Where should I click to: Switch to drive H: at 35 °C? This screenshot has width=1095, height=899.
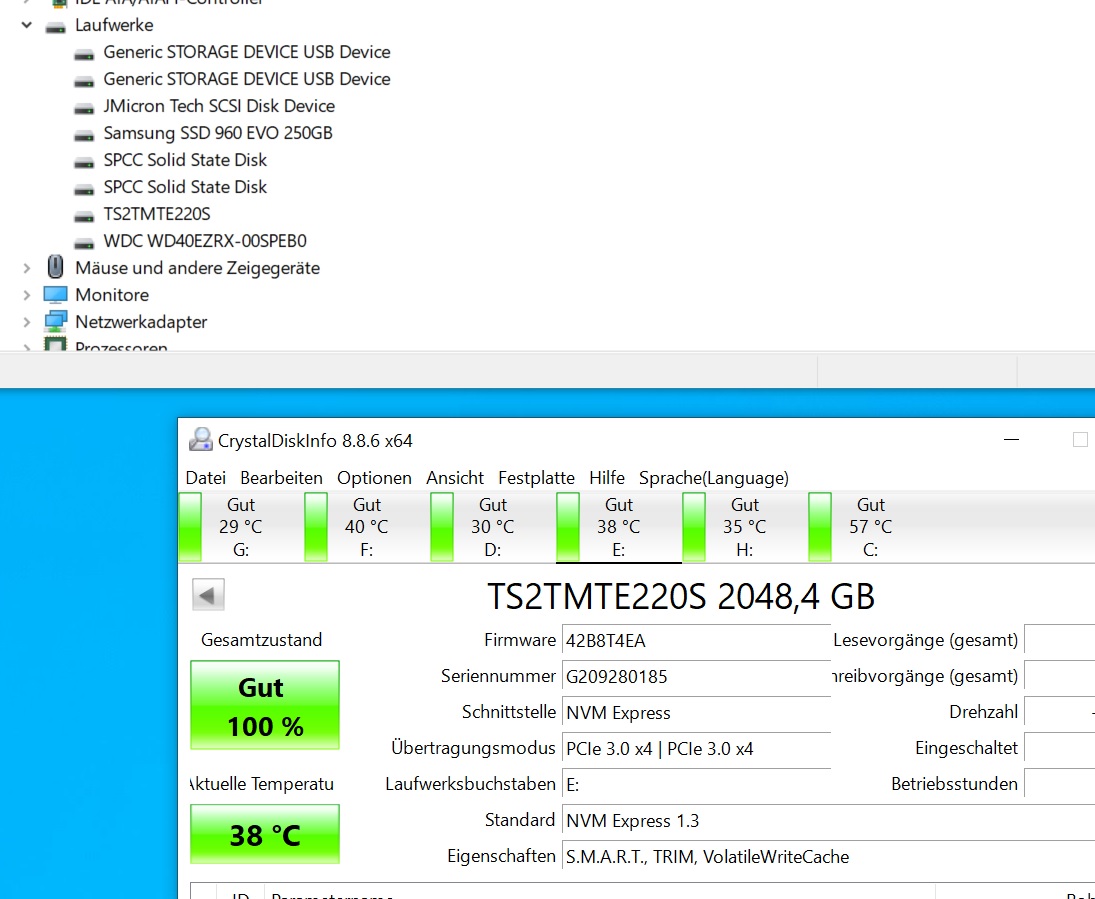pos(744,527)
